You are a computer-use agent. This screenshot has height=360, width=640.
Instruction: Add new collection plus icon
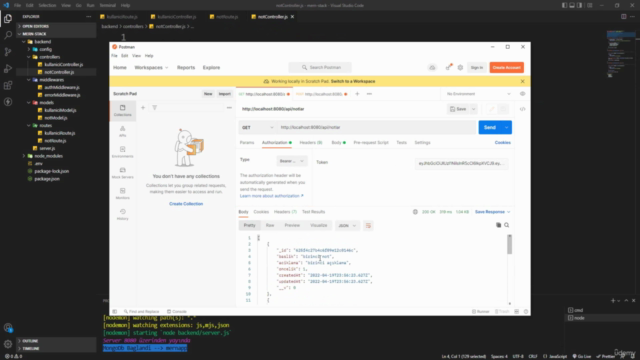[x=143, y=108]
